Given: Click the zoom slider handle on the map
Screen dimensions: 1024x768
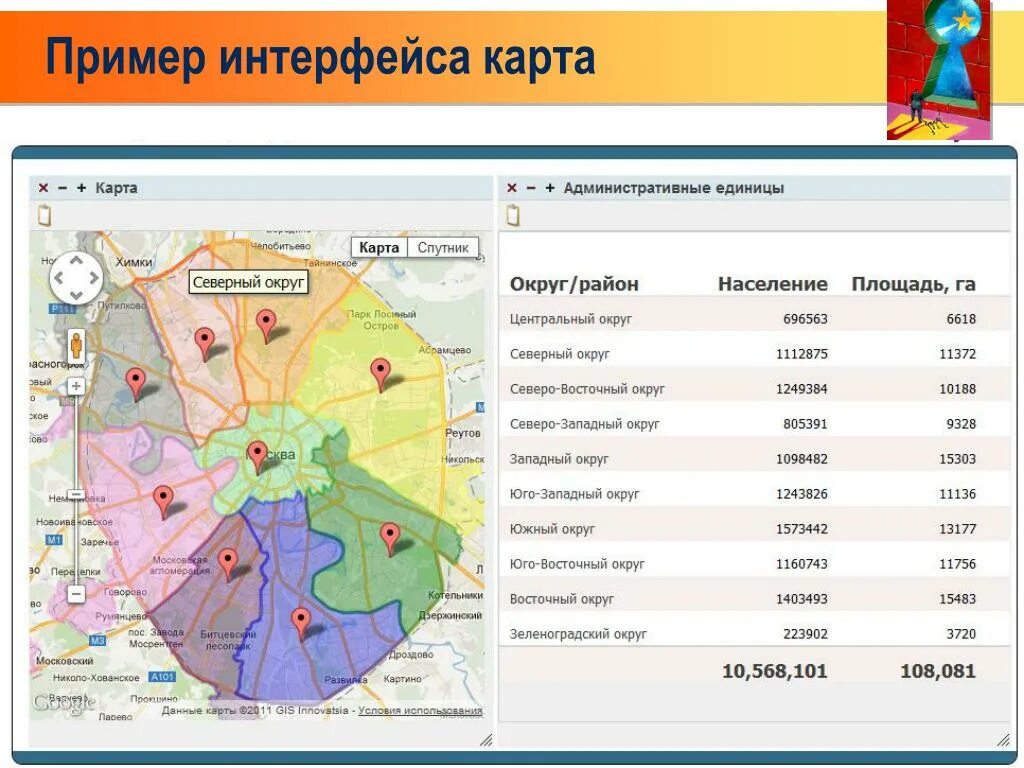Looking at the screenshot, I should [76, 496].
